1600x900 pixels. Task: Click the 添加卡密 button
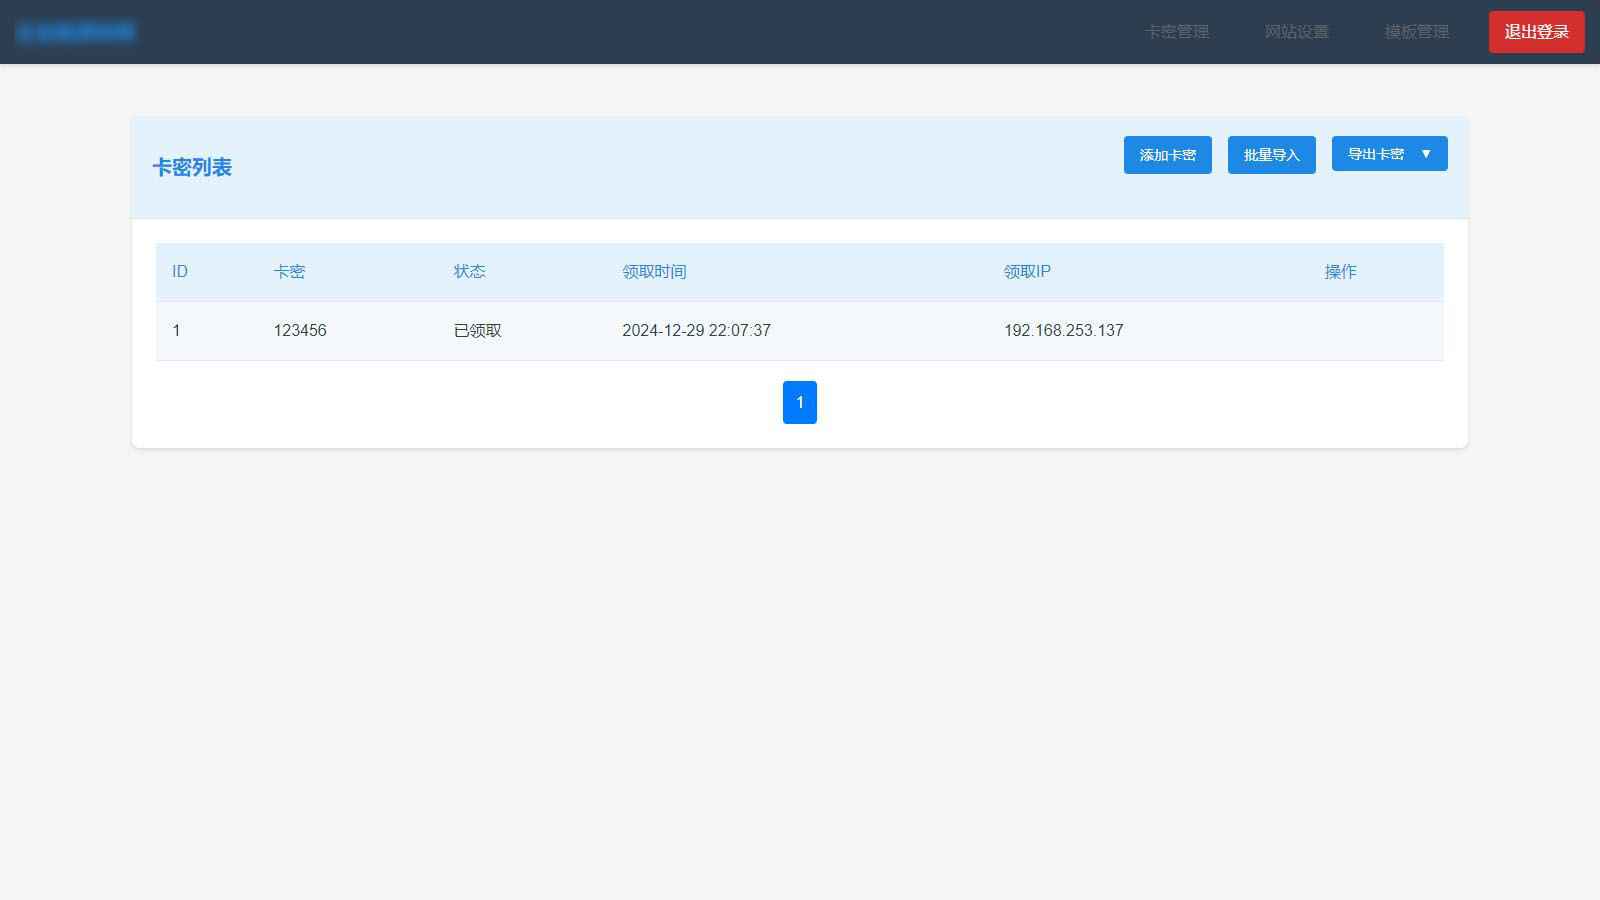[1167, 155]
